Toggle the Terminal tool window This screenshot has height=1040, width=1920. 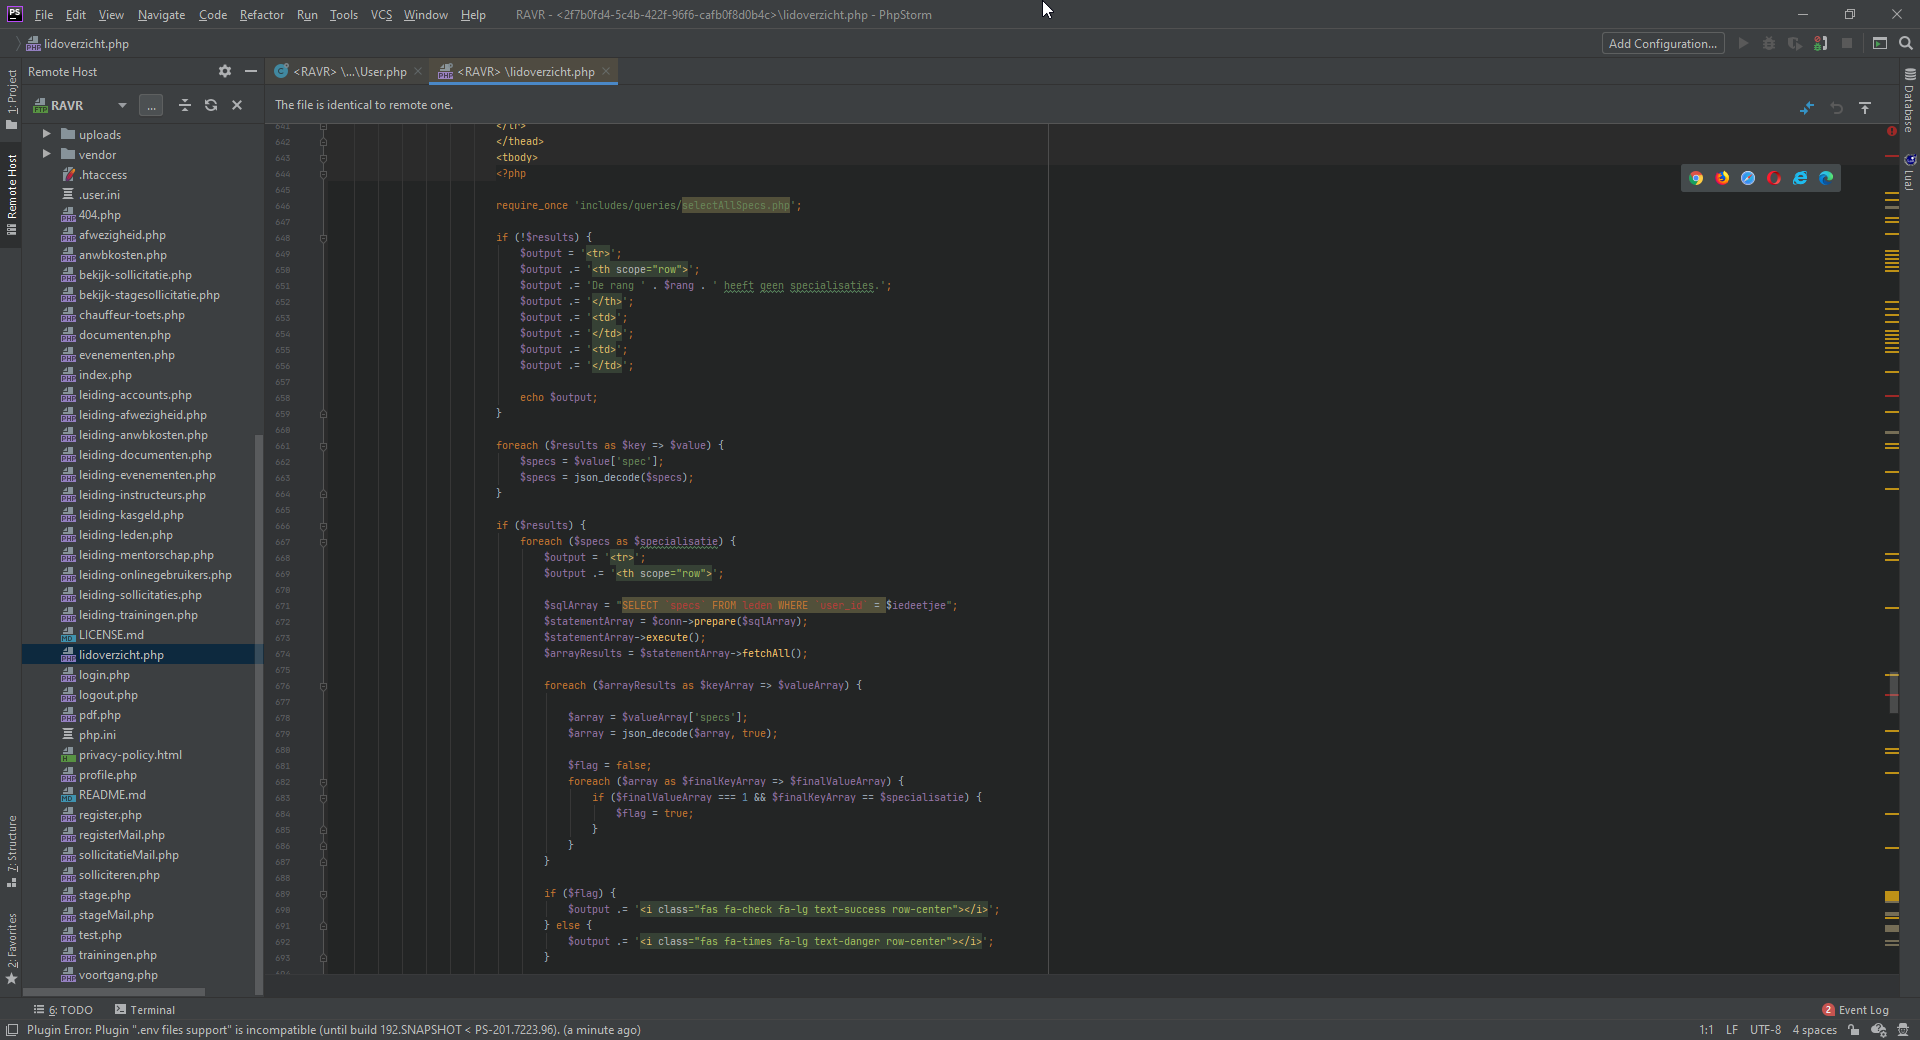tap(144, 1010)
